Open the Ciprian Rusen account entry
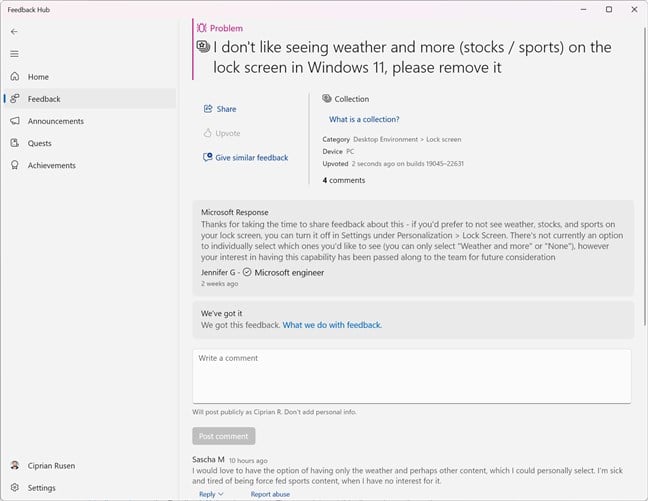The image size is (648, 501). [x=90, y=465]
